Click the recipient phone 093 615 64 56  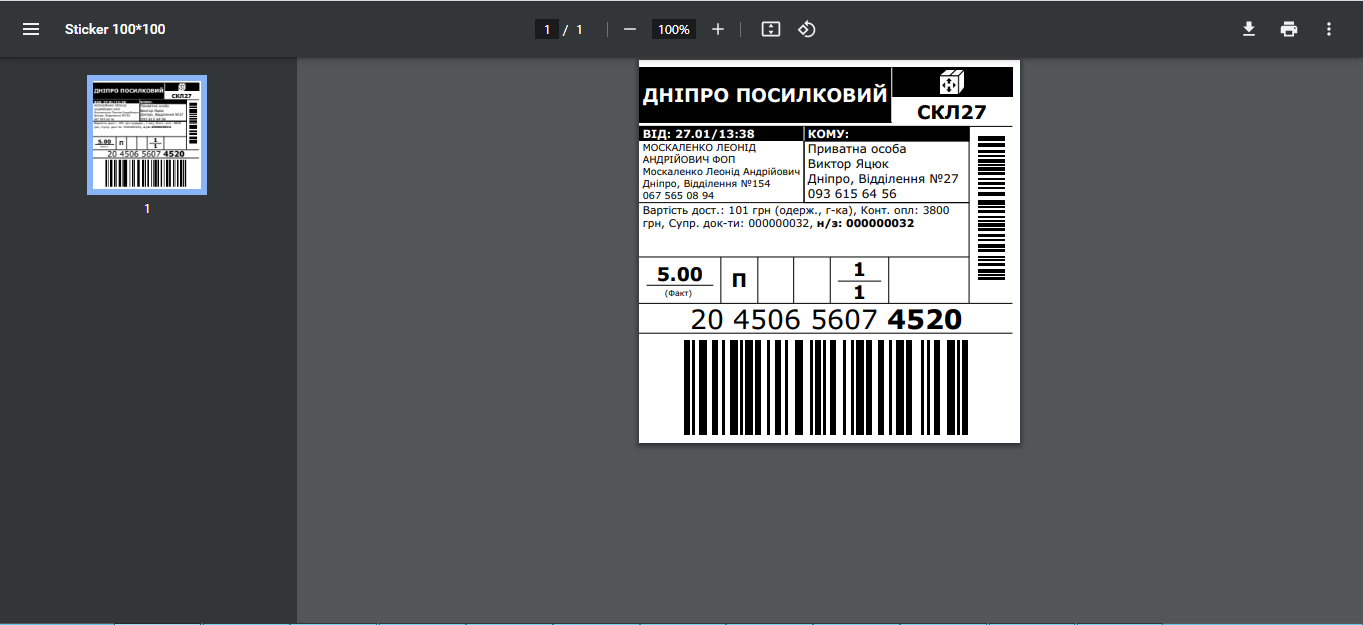click(852, 194)
